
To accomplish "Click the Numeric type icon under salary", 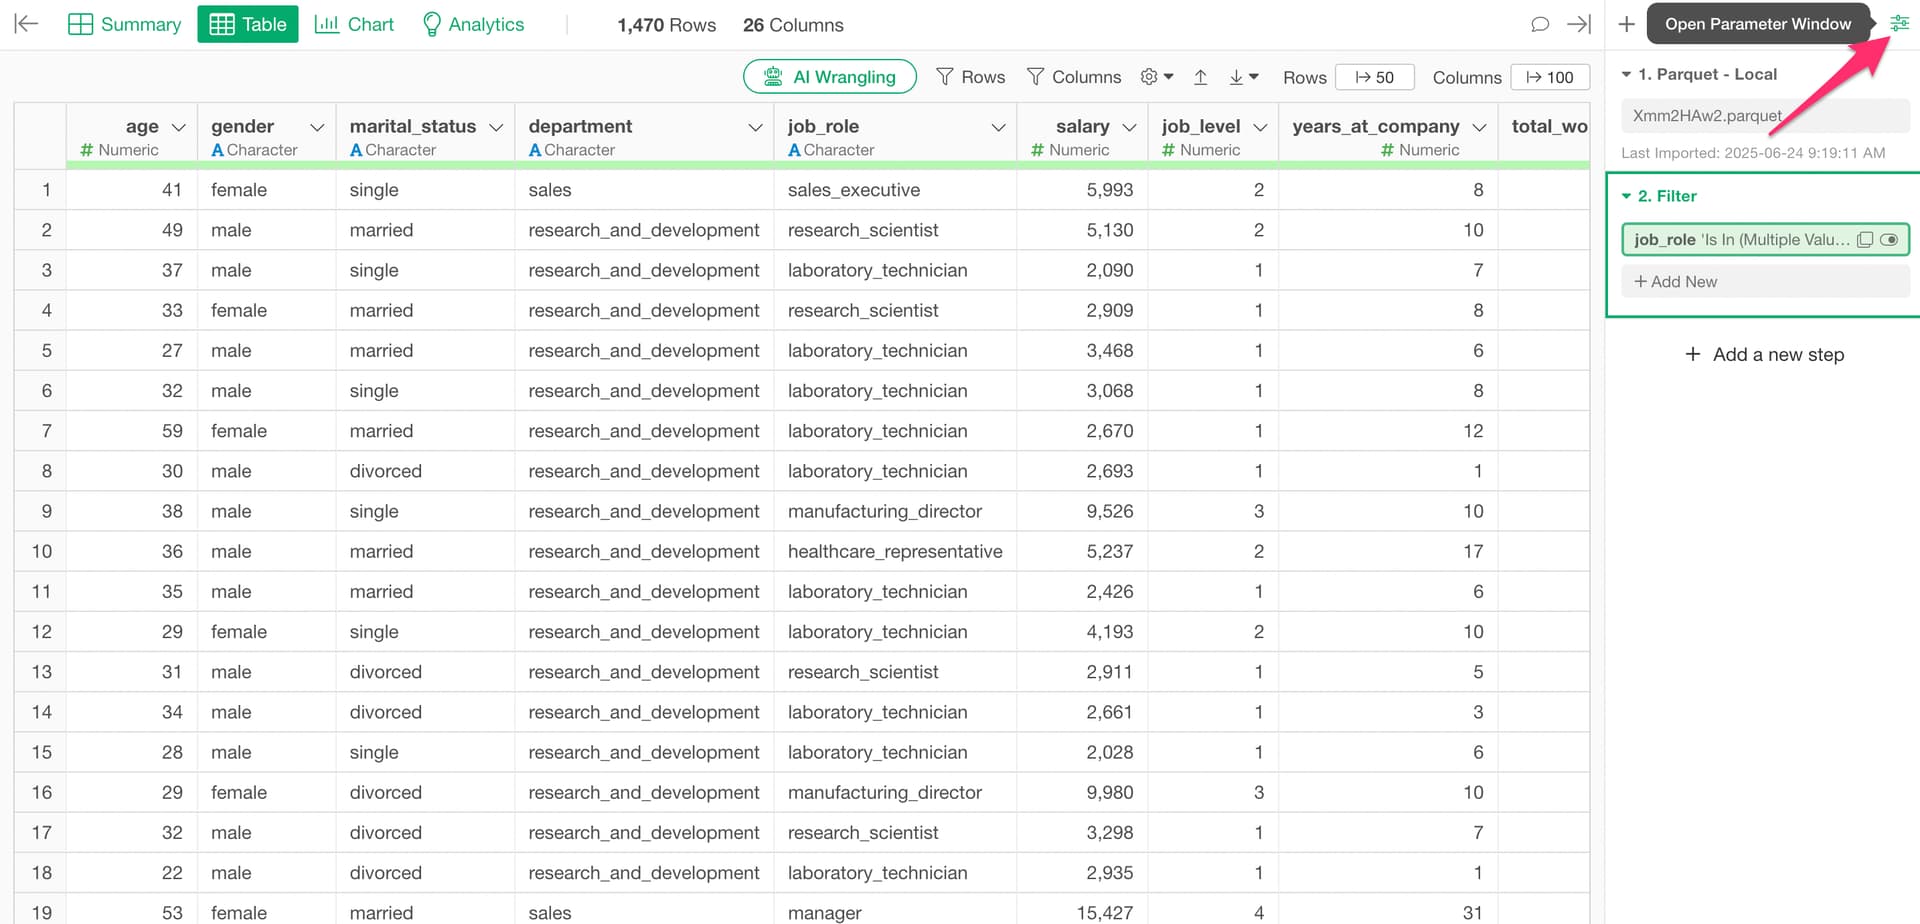I will pos(1037,150).
